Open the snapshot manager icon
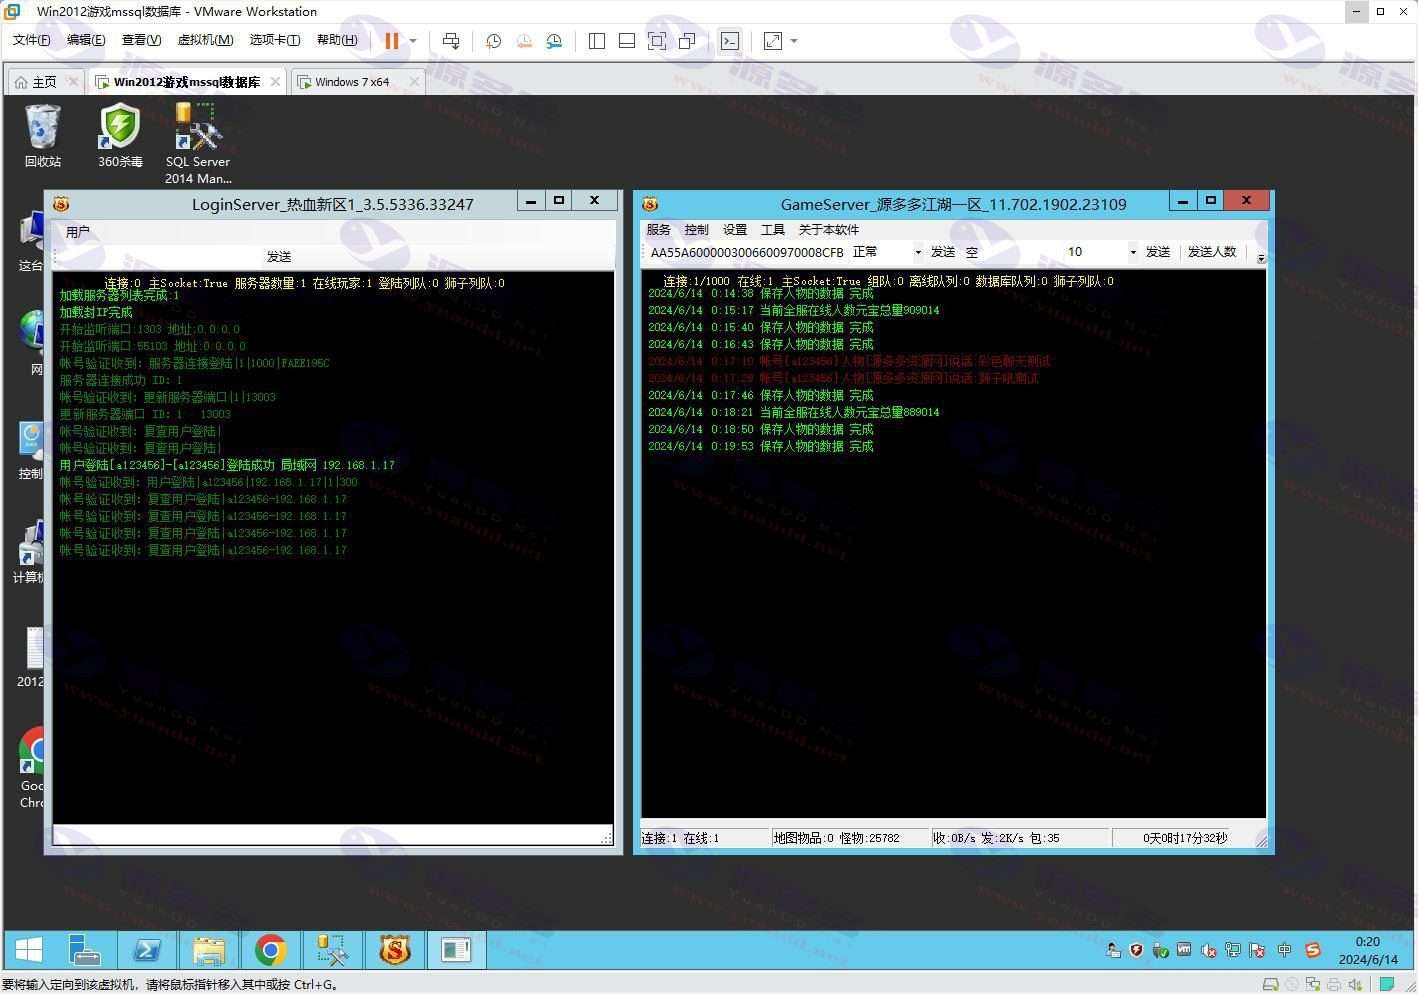This screenshot has width=1418, height=994. [554, 41]
